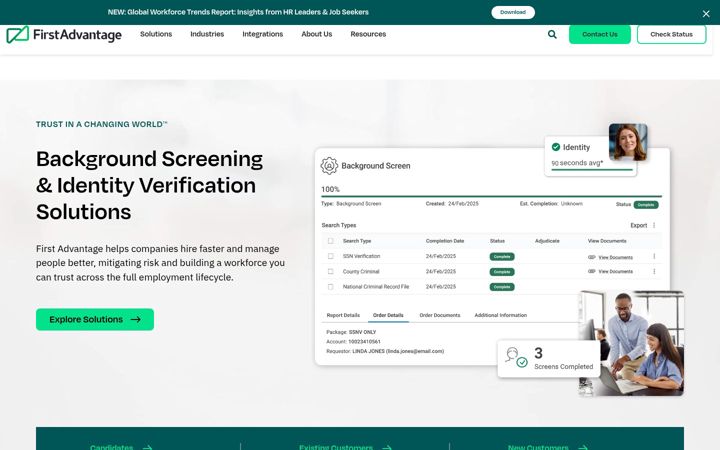Screen dimensions: 720x450
Task: Switch to the Report Details tab
Action: (343, 315)
